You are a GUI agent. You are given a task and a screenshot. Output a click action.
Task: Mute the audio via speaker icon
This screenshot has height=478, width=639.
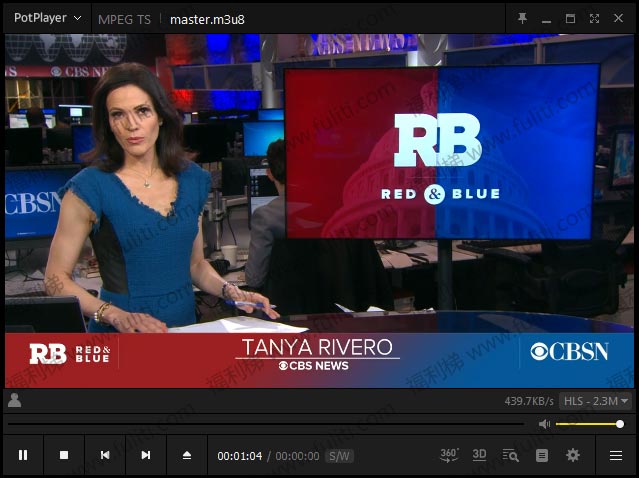[544, 424]
